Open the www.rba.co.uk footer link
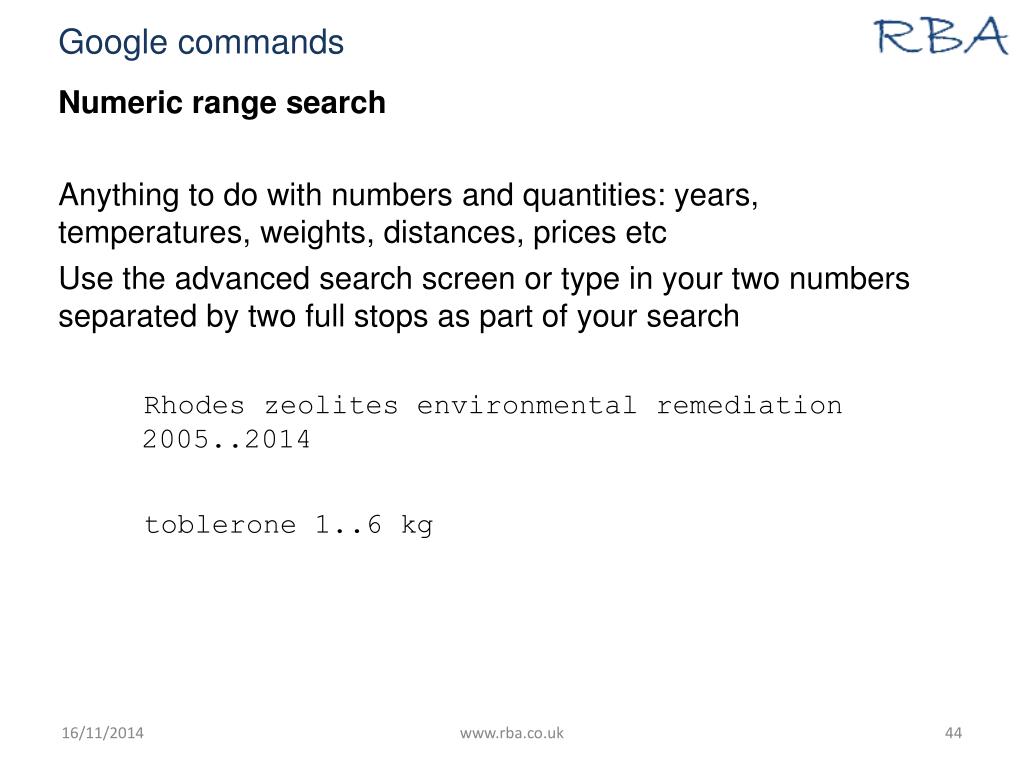The height and width of the screenshot is (768, 1024). [x=511, y=733]
